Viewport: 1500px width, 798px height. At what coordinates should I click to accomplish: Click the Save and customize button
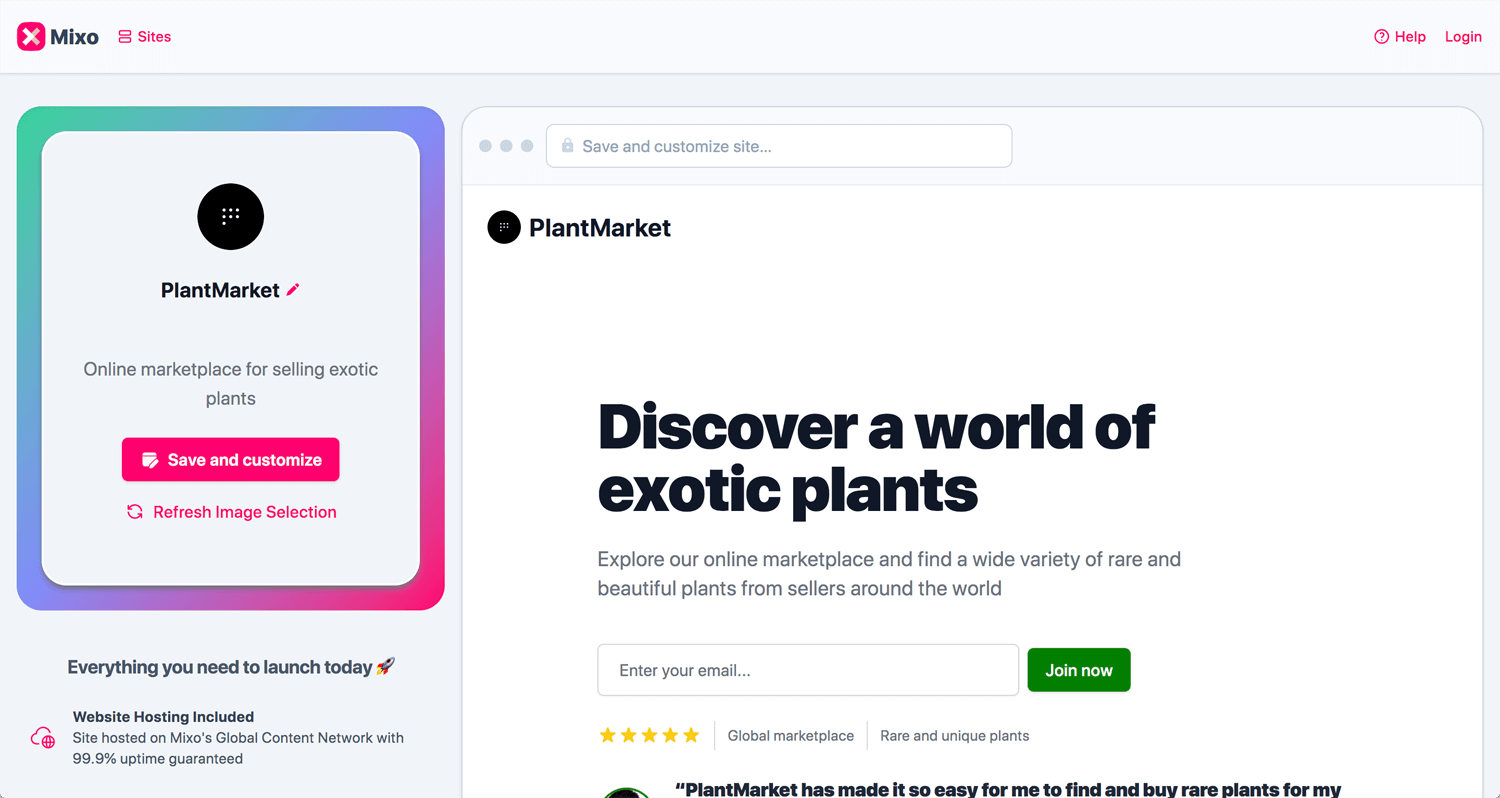[x=231, y=460]
